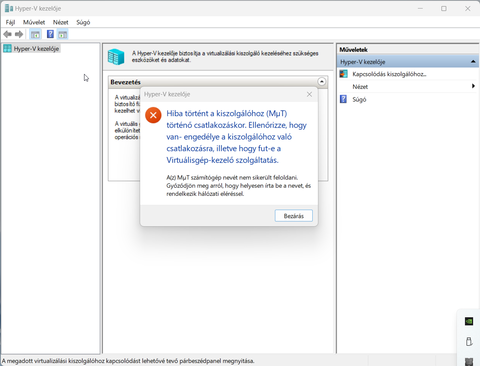Viewport: 480px width, 366px height.
Task: Open the Művelet menu
Action: (x=34, y=22)
